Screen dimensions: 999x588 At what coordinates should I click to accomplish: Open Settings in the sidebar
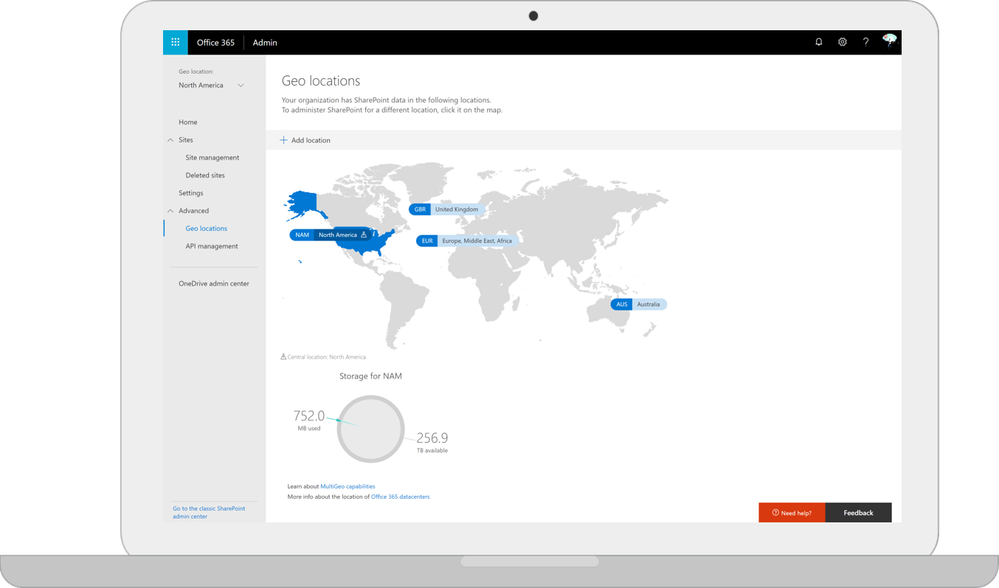coord(190,193)
